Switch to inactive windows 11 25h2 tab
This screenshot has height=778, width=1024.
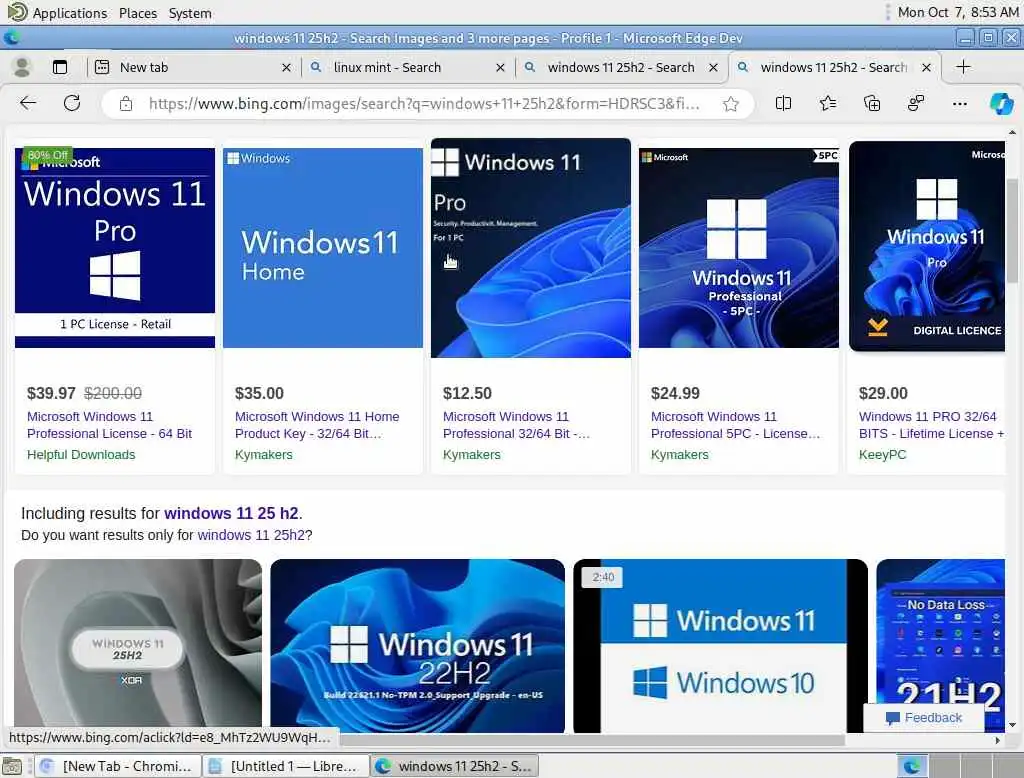620,67
